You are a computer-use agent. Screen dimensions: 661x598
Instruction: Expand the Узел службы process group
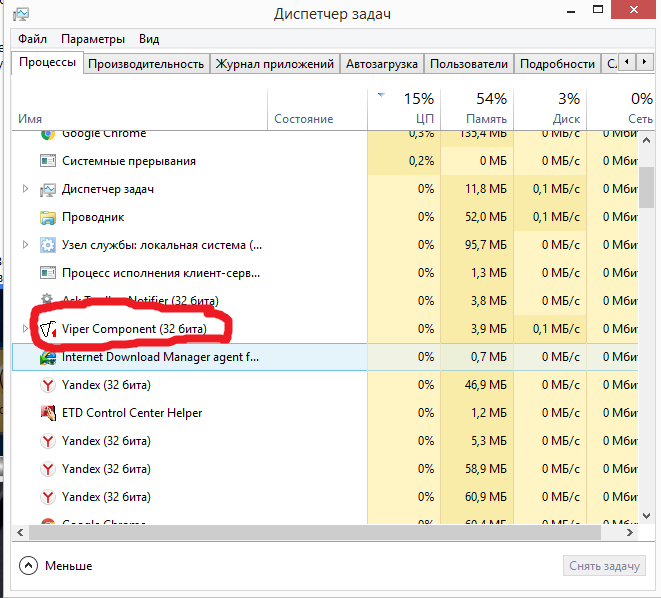25,245
